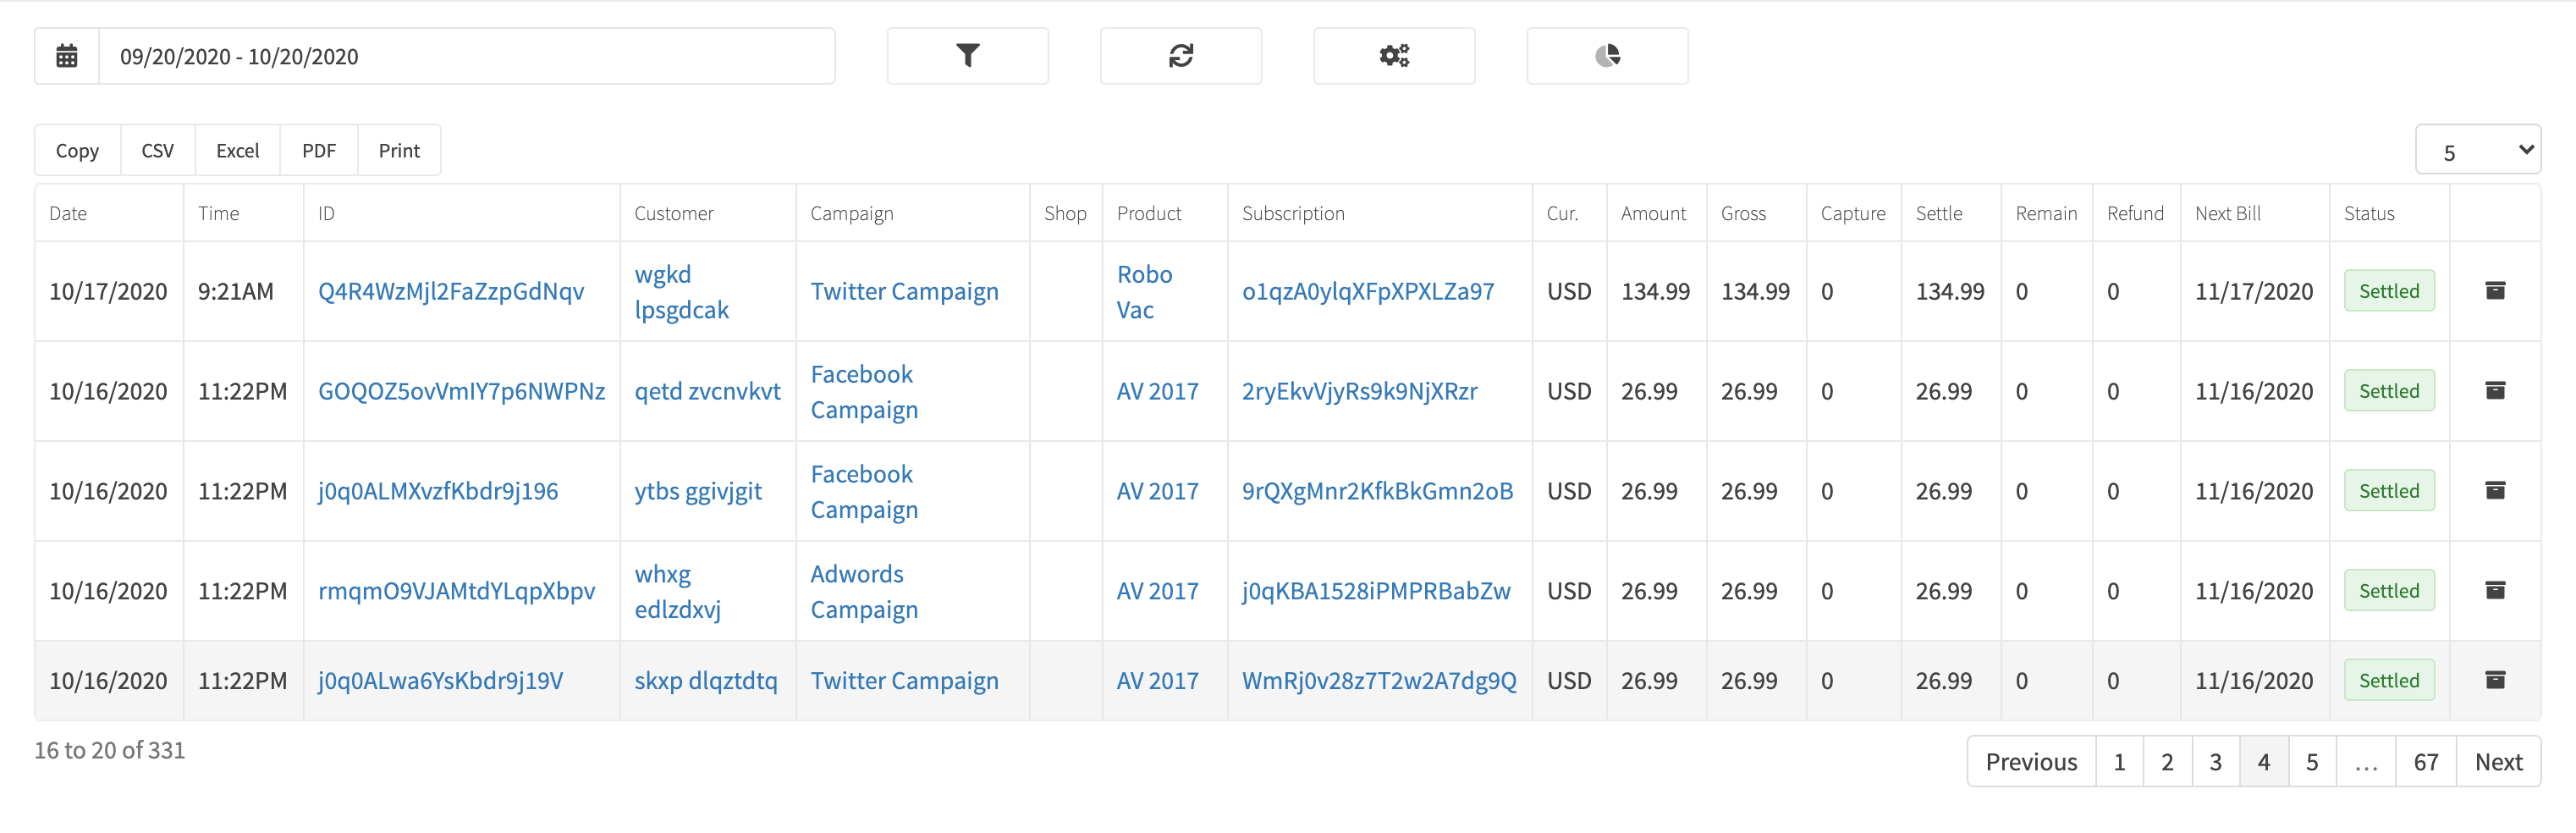
Task: Open transaction ID j0q0ALMXvzfKbdr9j196
Action: tap(438, 491)
